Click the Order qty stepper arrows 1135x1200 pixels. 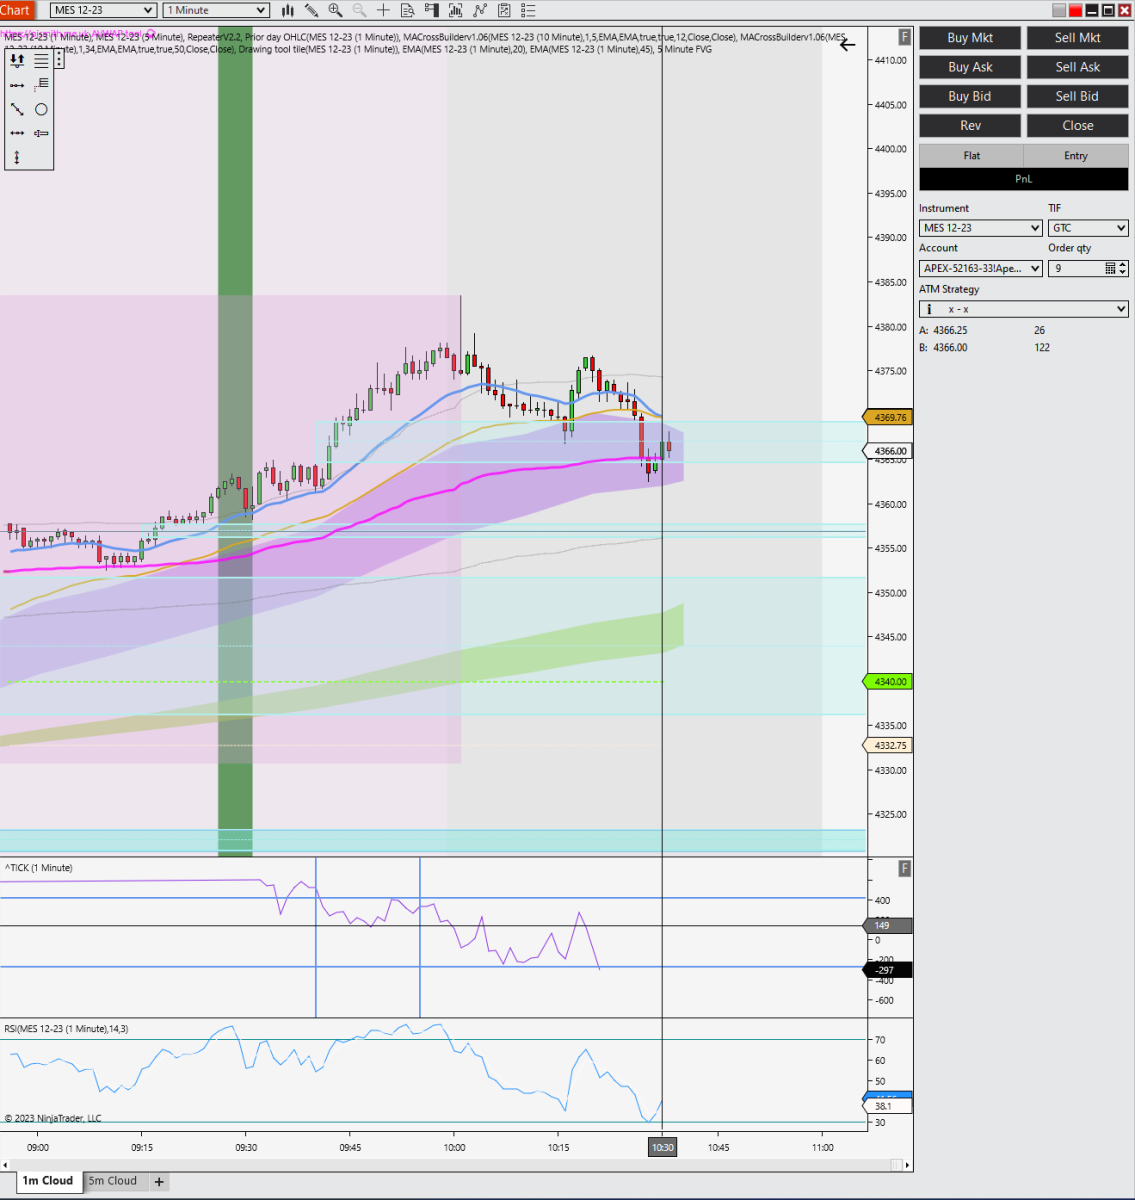point(1123,268)
